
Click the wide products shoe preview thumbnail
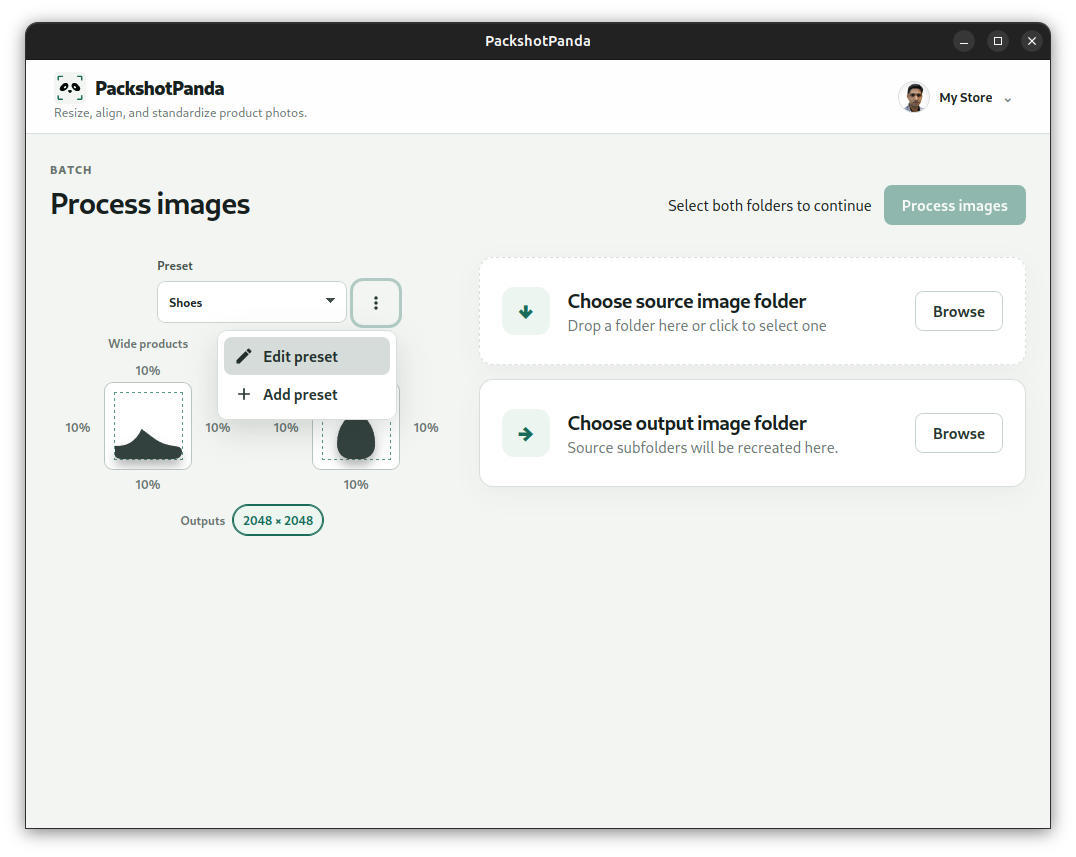tap(148, 426)
